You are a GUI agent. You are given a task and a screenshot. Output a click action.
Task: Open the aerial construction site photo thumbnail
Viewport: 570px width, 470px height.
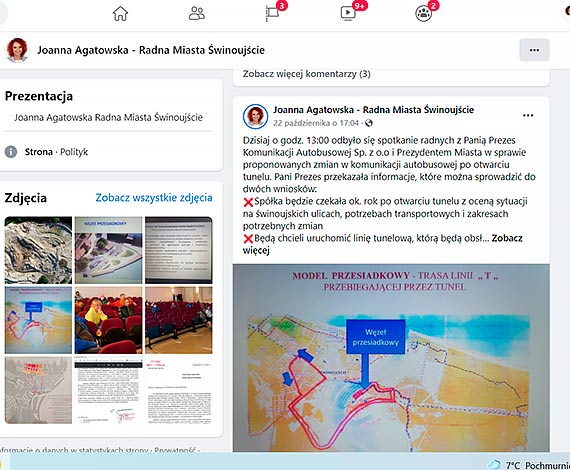point(38,250)
